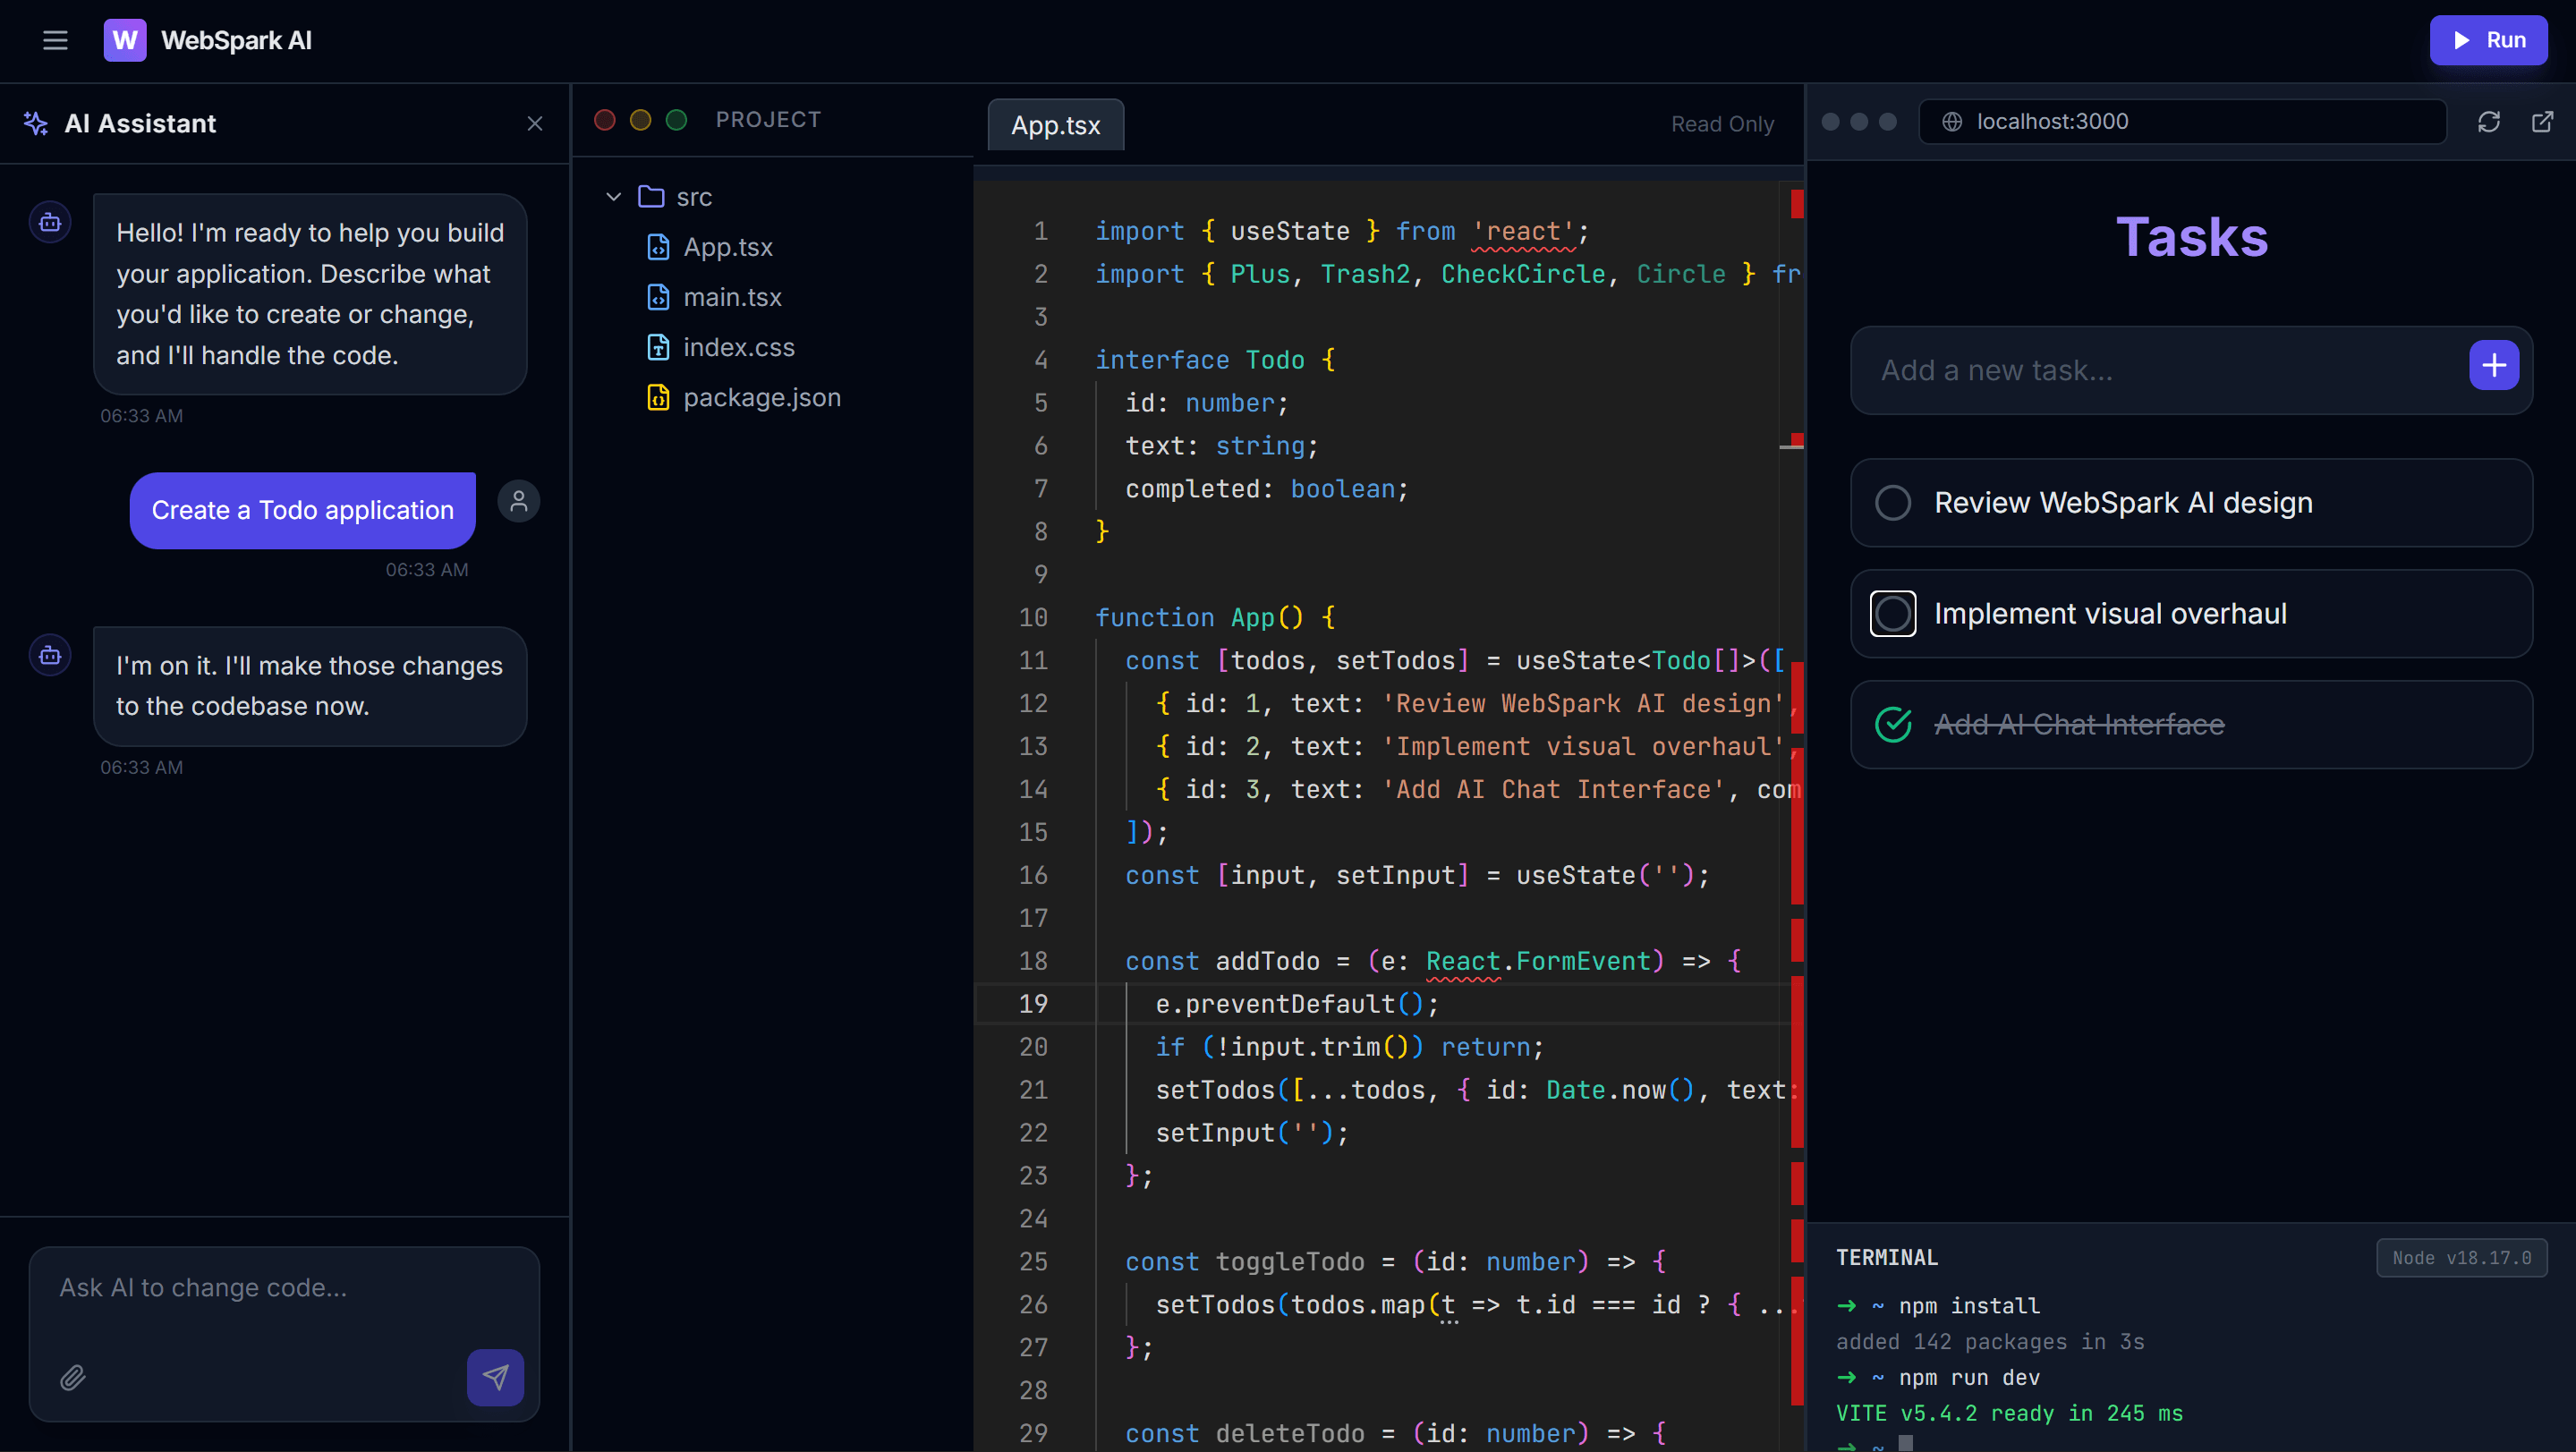Click the first gray dot in preview header
Image resolution: width=2576 pixels, height=1452 pixels.
1830,121
